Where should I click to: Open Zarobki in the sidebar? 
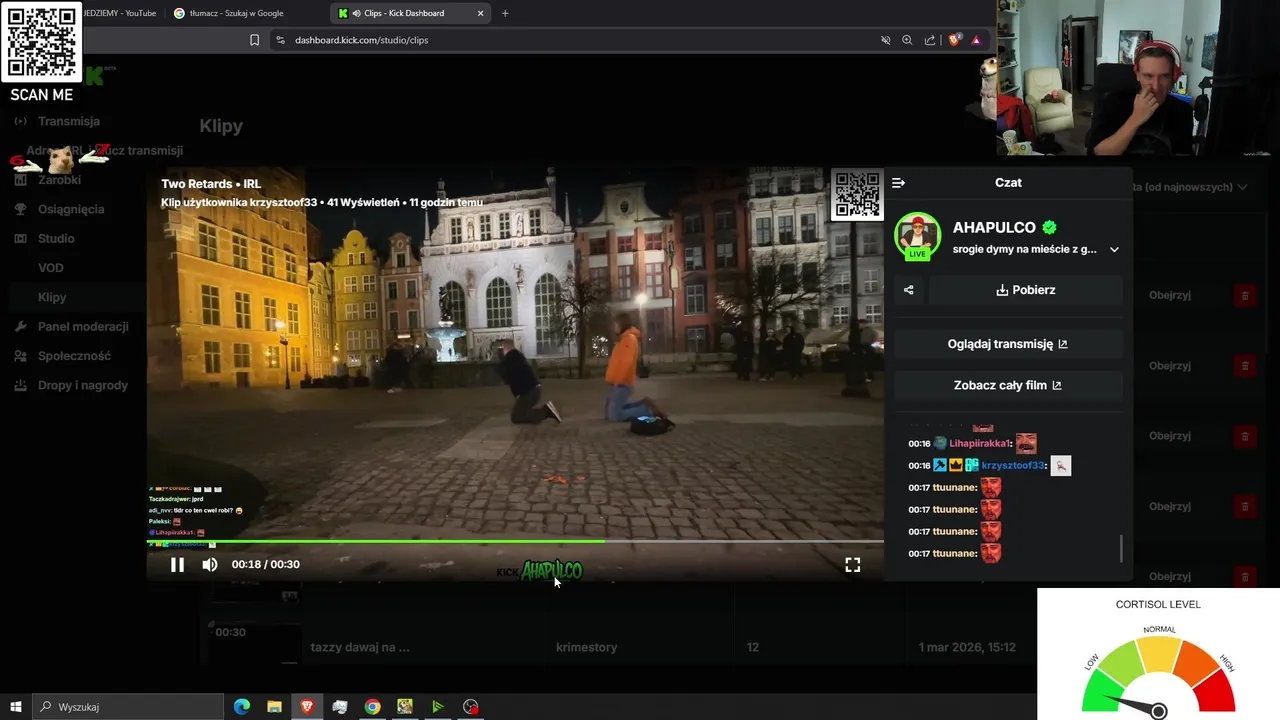(x=59, y=180)
